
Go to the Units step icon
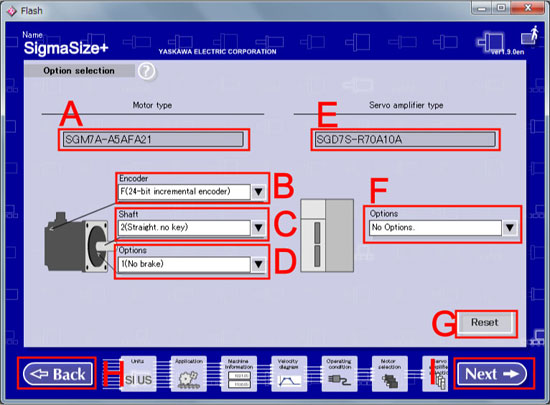pos(139,374)
